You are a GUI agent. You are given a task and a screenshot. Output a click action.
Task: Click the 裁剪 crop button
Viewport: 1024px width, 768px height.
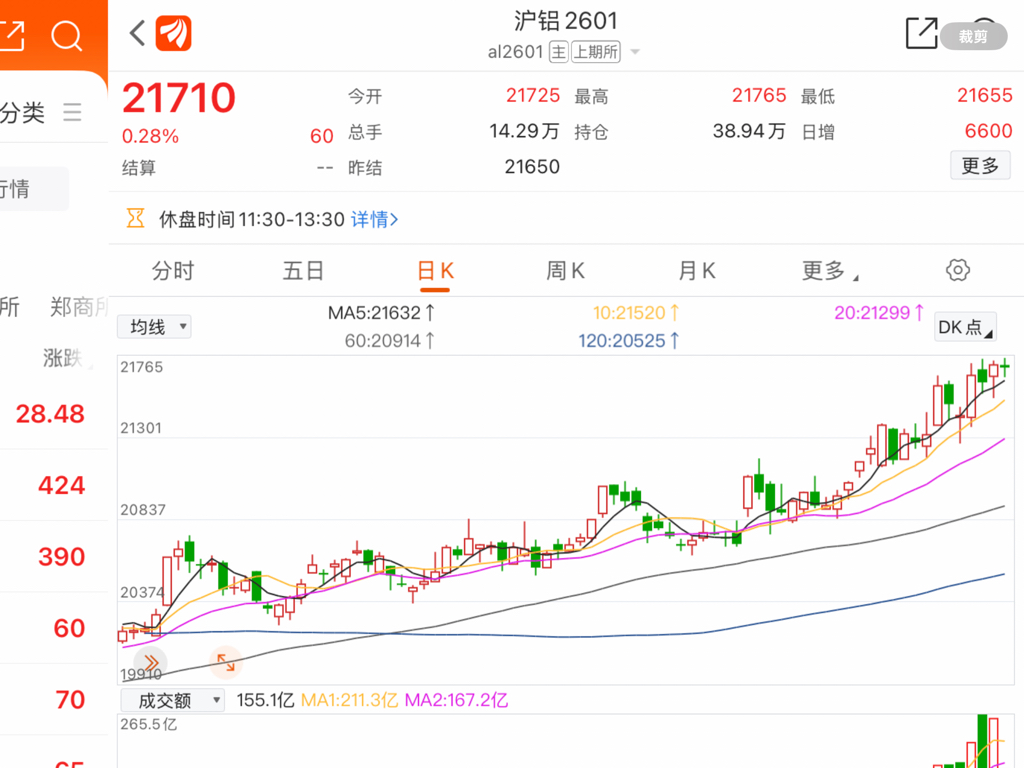[973, 37]
